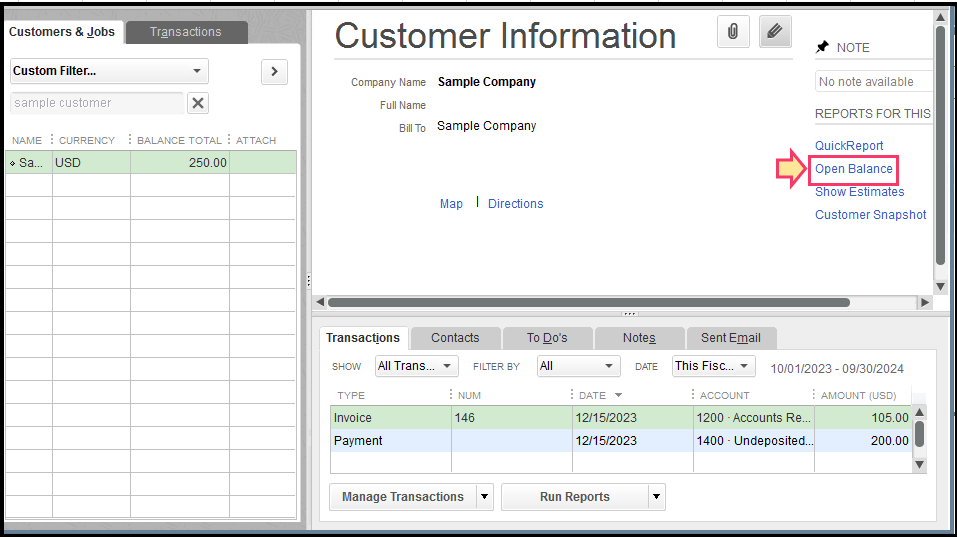Click transactions list scrollbar down arrow

[920, 465]
